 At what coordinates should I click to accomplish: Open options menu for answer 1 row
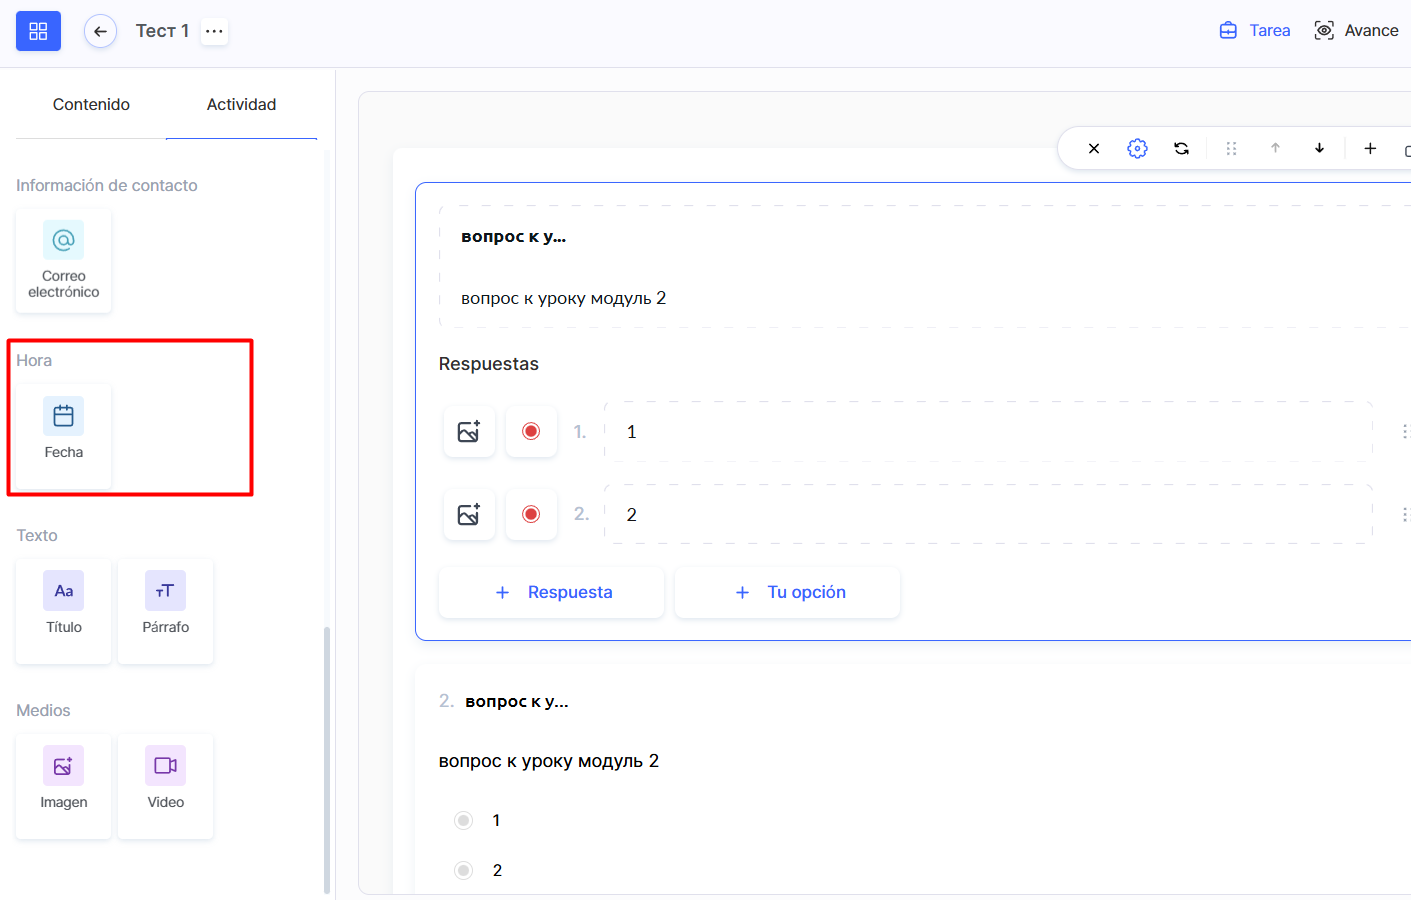[x=1404, y=431]
